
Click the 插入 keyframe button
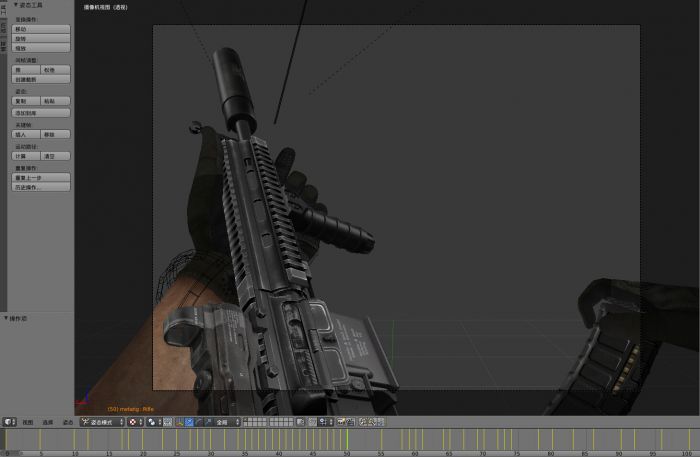tap(26, 134)
